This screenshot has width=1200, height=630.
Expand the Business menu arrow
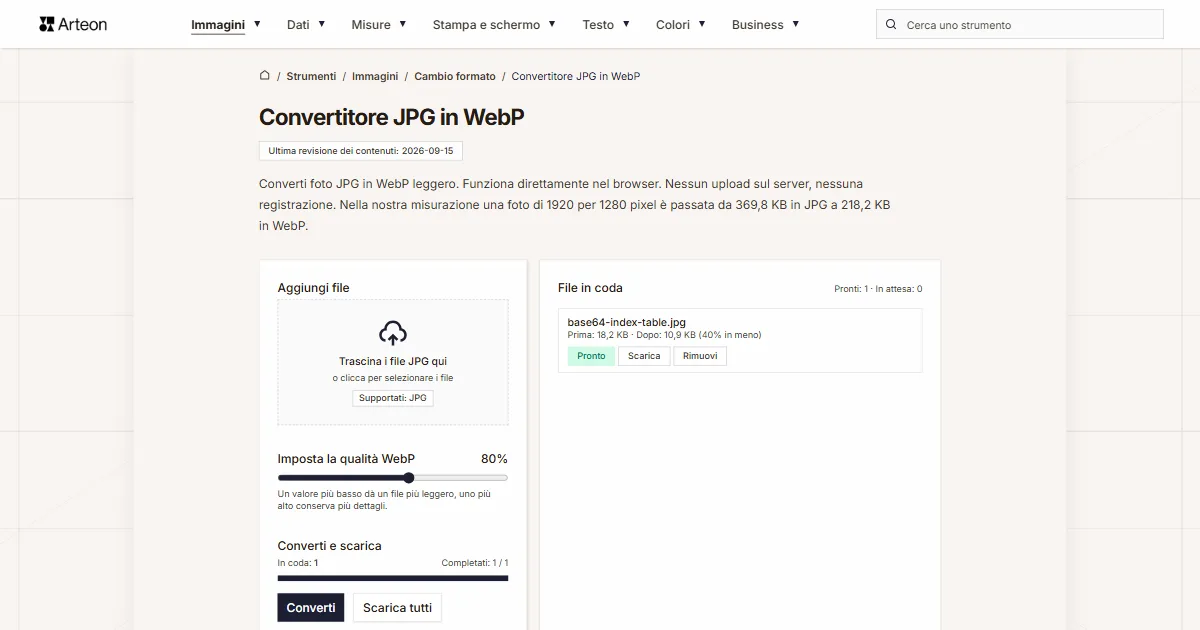tap(796, 23)
